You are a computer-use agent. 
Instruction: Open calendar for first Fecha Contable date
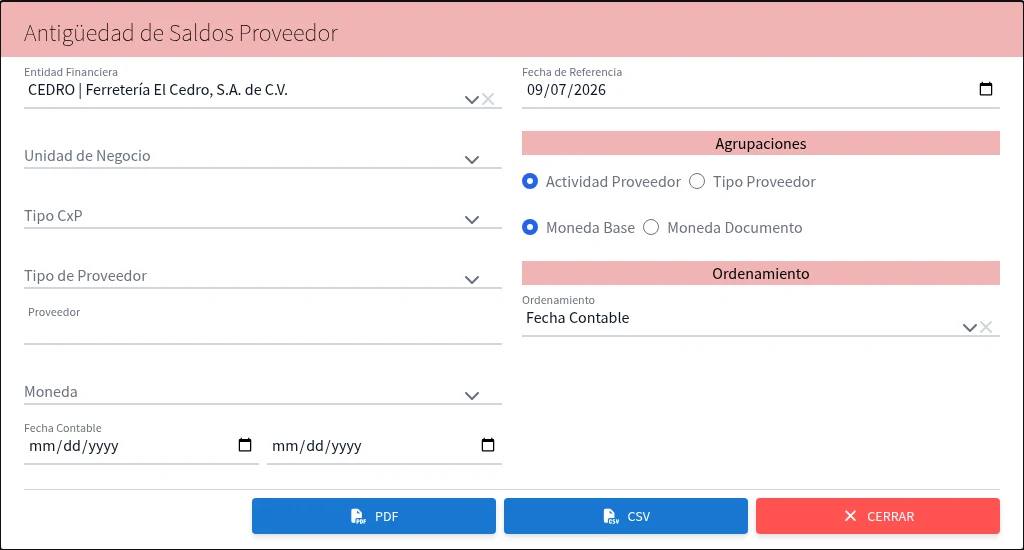[245, 445]
